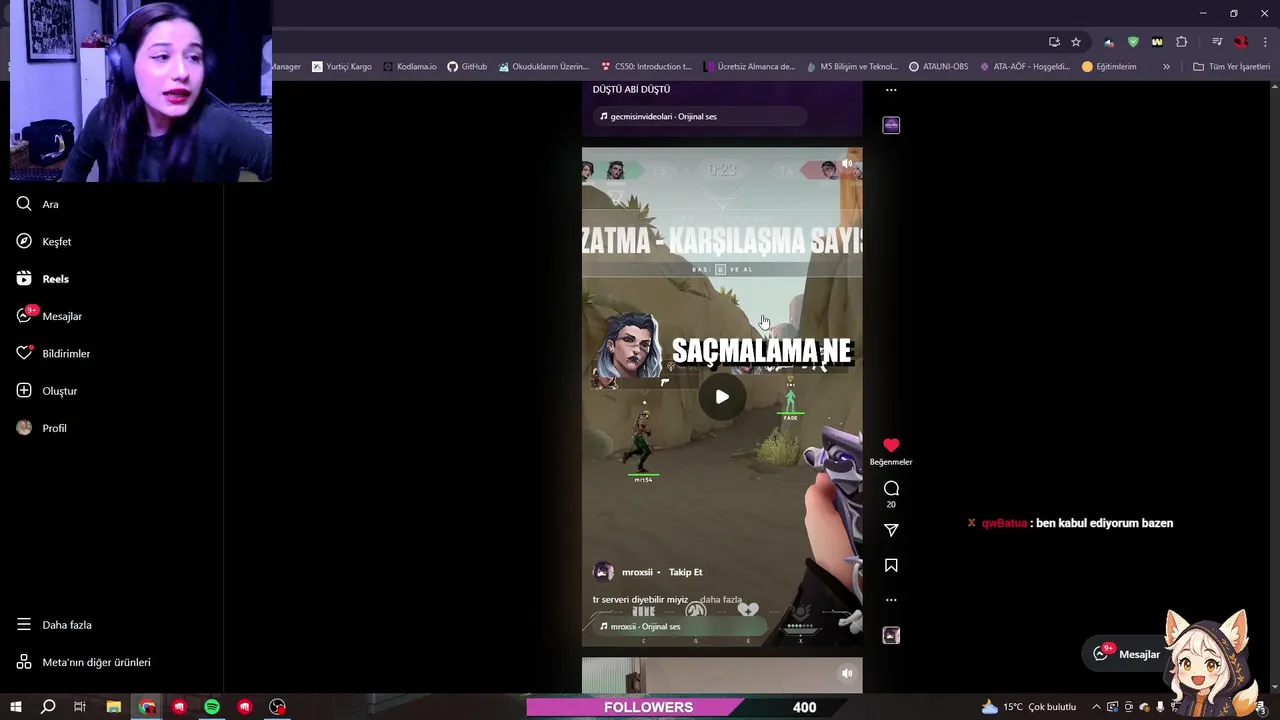Image resolution: width=1280 pixels, height=720 pixels.
Task: Open Windows Start menu
Action: 15,707
